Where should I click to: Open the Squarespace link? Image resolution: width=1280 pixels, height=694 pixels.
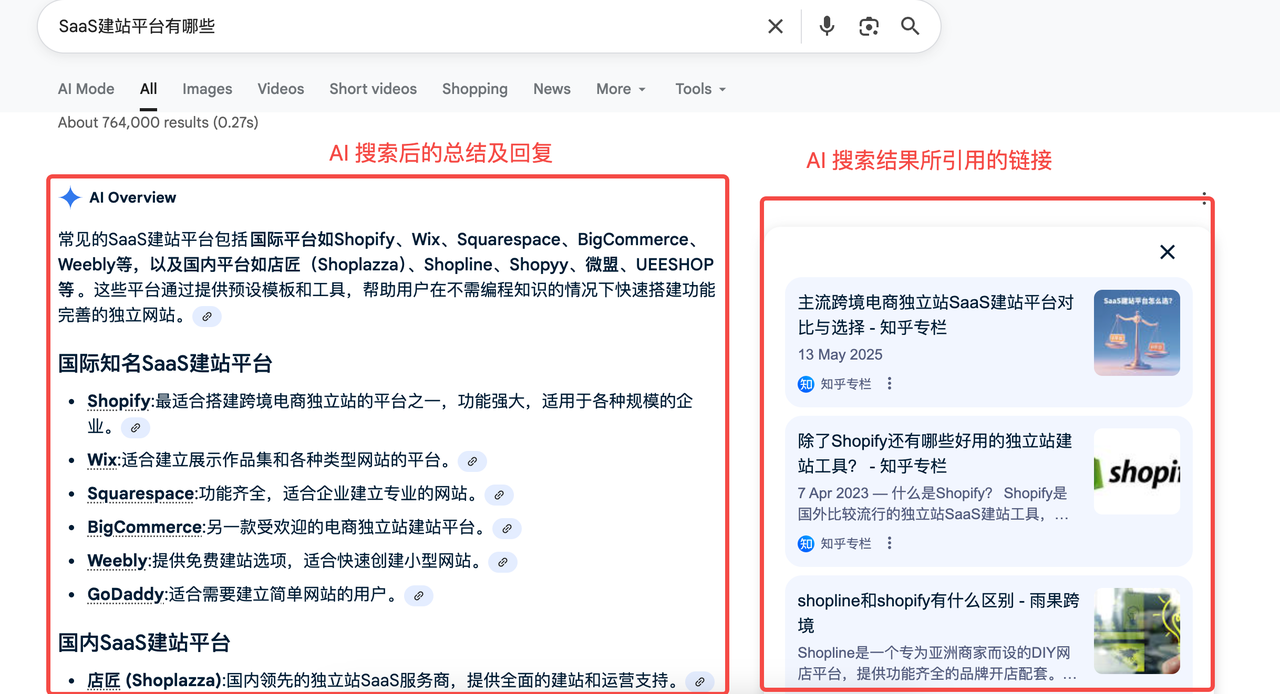pos(140,493)
